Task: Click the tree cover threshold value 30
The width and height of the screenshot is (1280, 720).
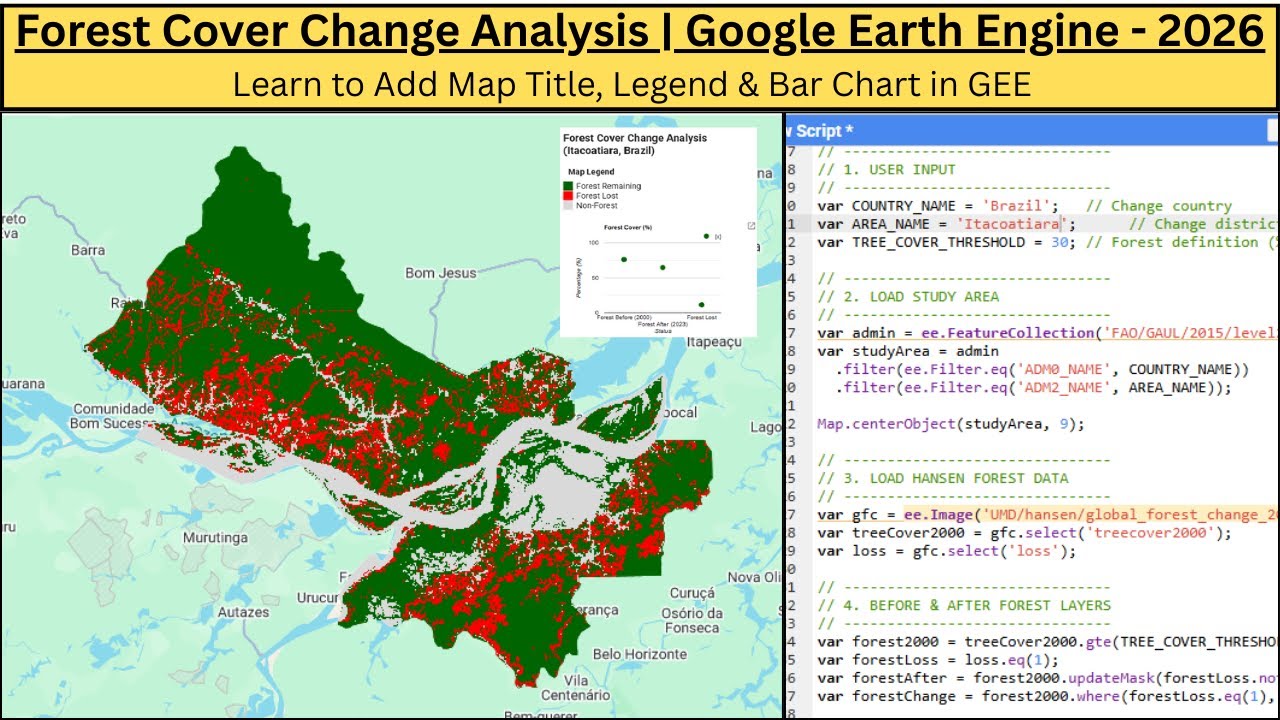Action: click(1060, 242)
